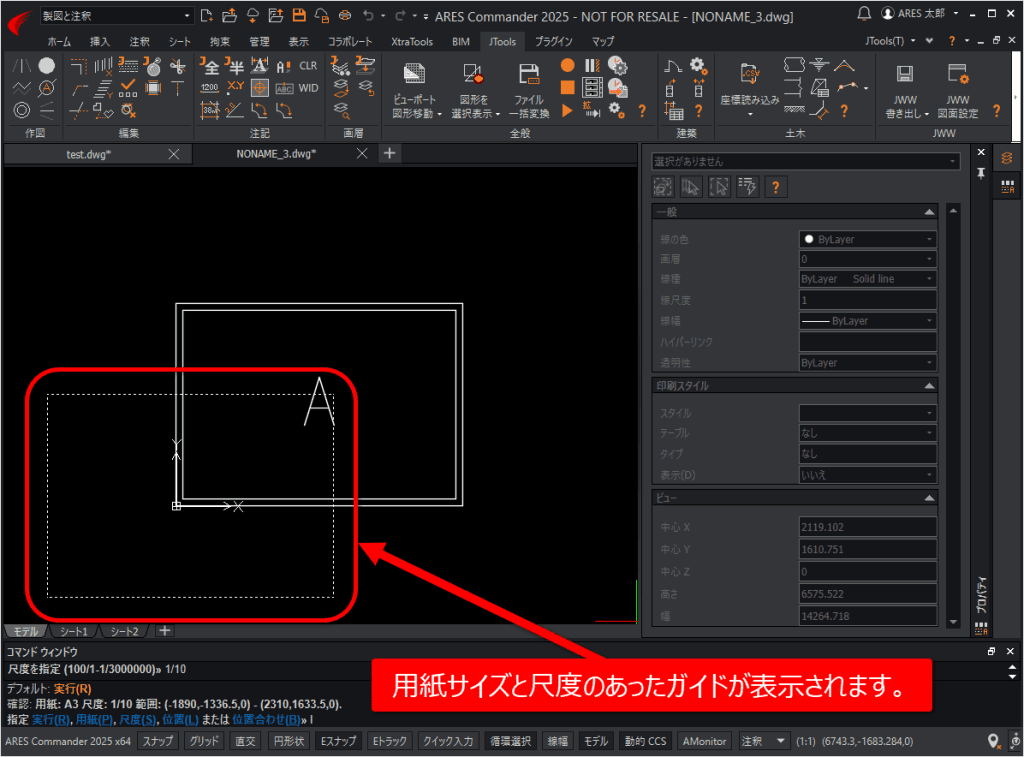The width and height of the screenshot is (1024, 757).
Task: Toggle クイック入力 in the status bar
Action: point(448,741)
